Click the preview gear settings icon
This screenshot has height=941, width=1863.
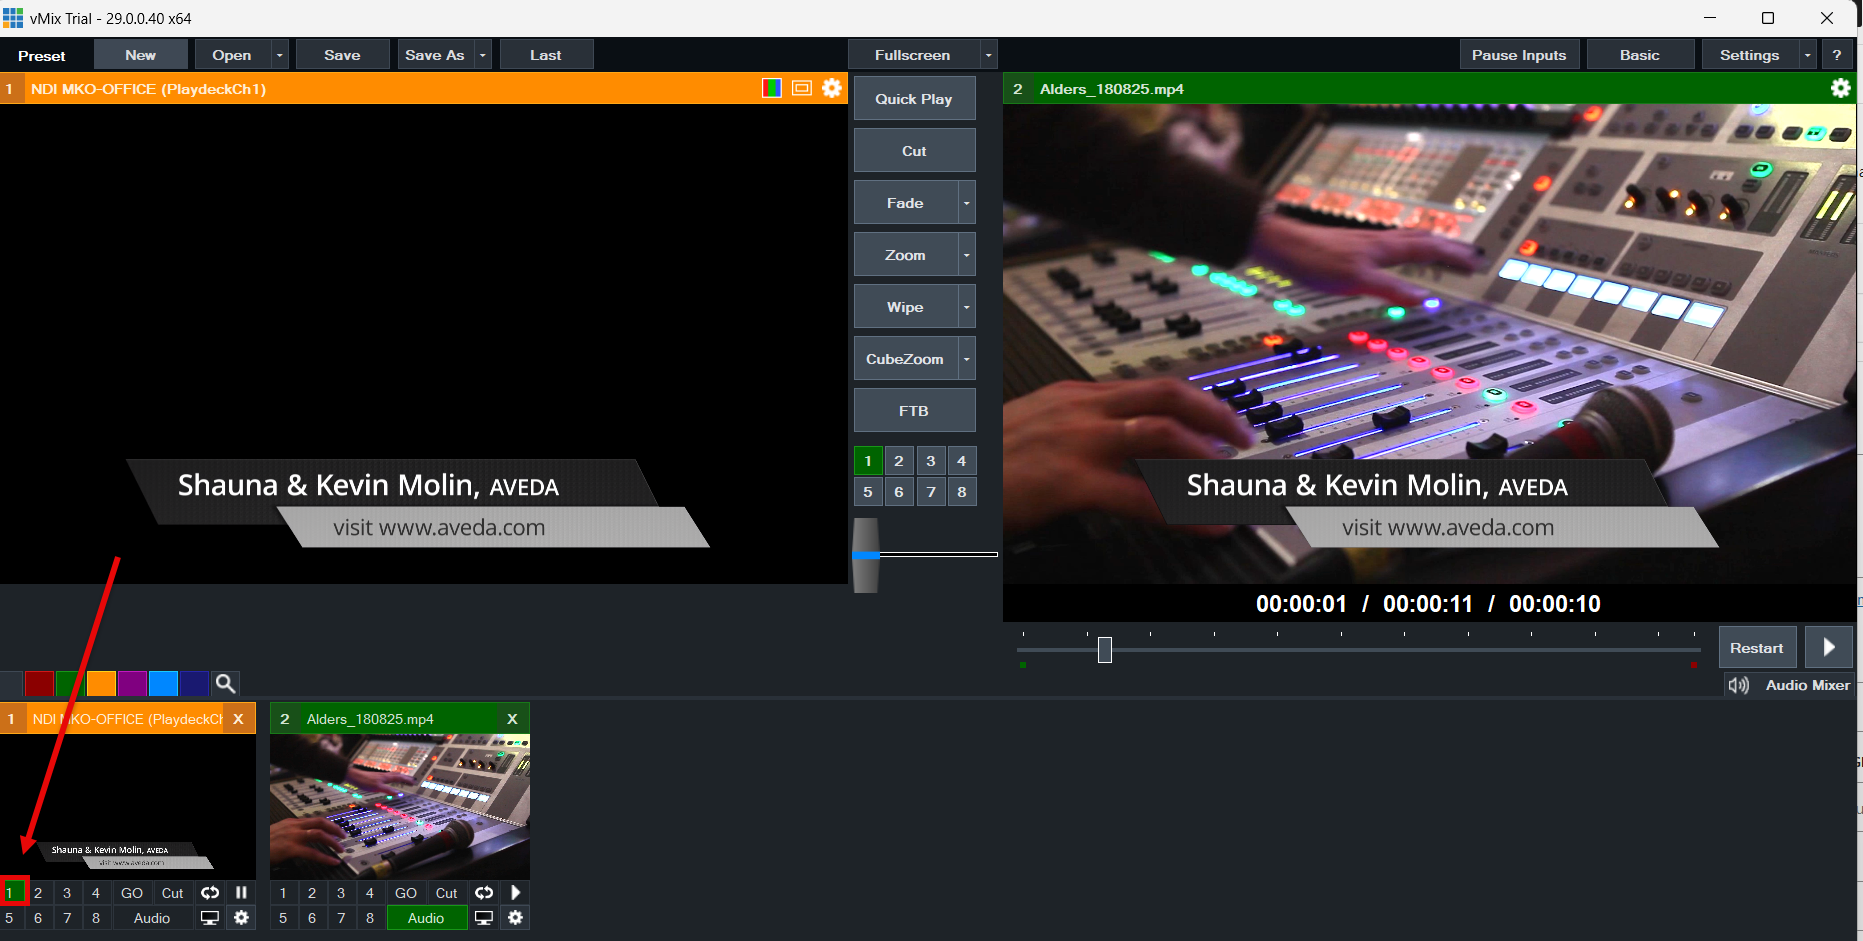(x=832, y=88)
